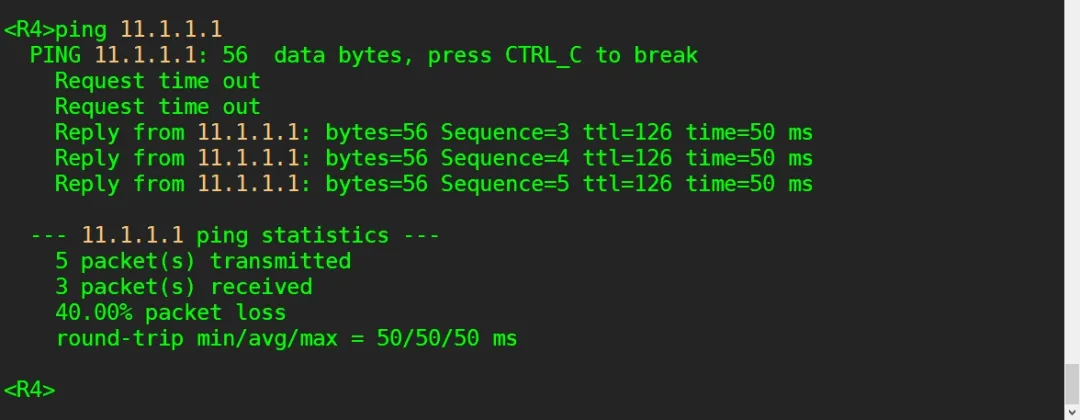
Task: Click the scrollbar down arrow
Action: 1071,411
